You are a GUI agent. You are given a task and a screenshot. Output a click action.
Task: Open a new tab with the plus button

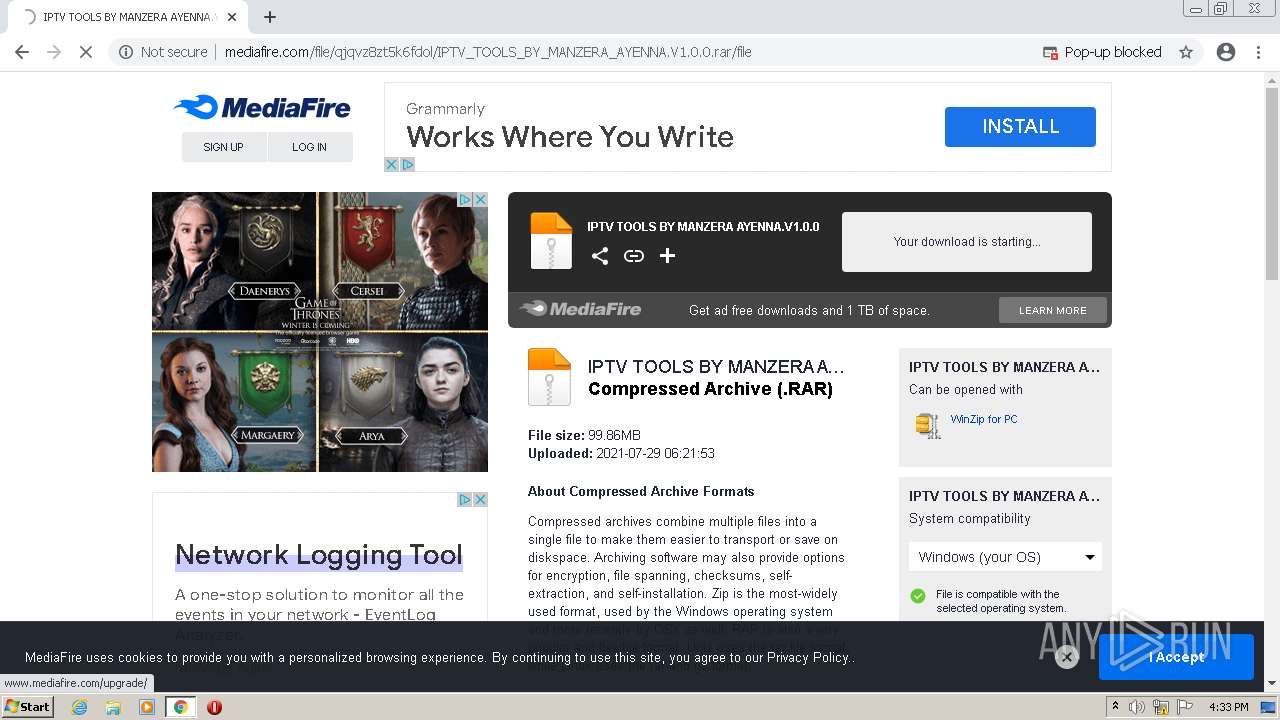pos(270,17)
